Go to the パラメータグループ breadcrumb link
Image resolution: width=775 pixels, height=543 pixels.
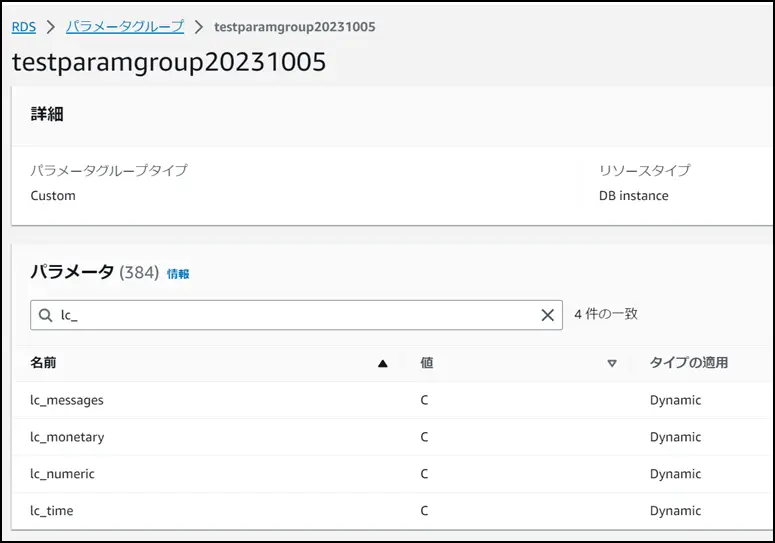click(x=125, y=26)
